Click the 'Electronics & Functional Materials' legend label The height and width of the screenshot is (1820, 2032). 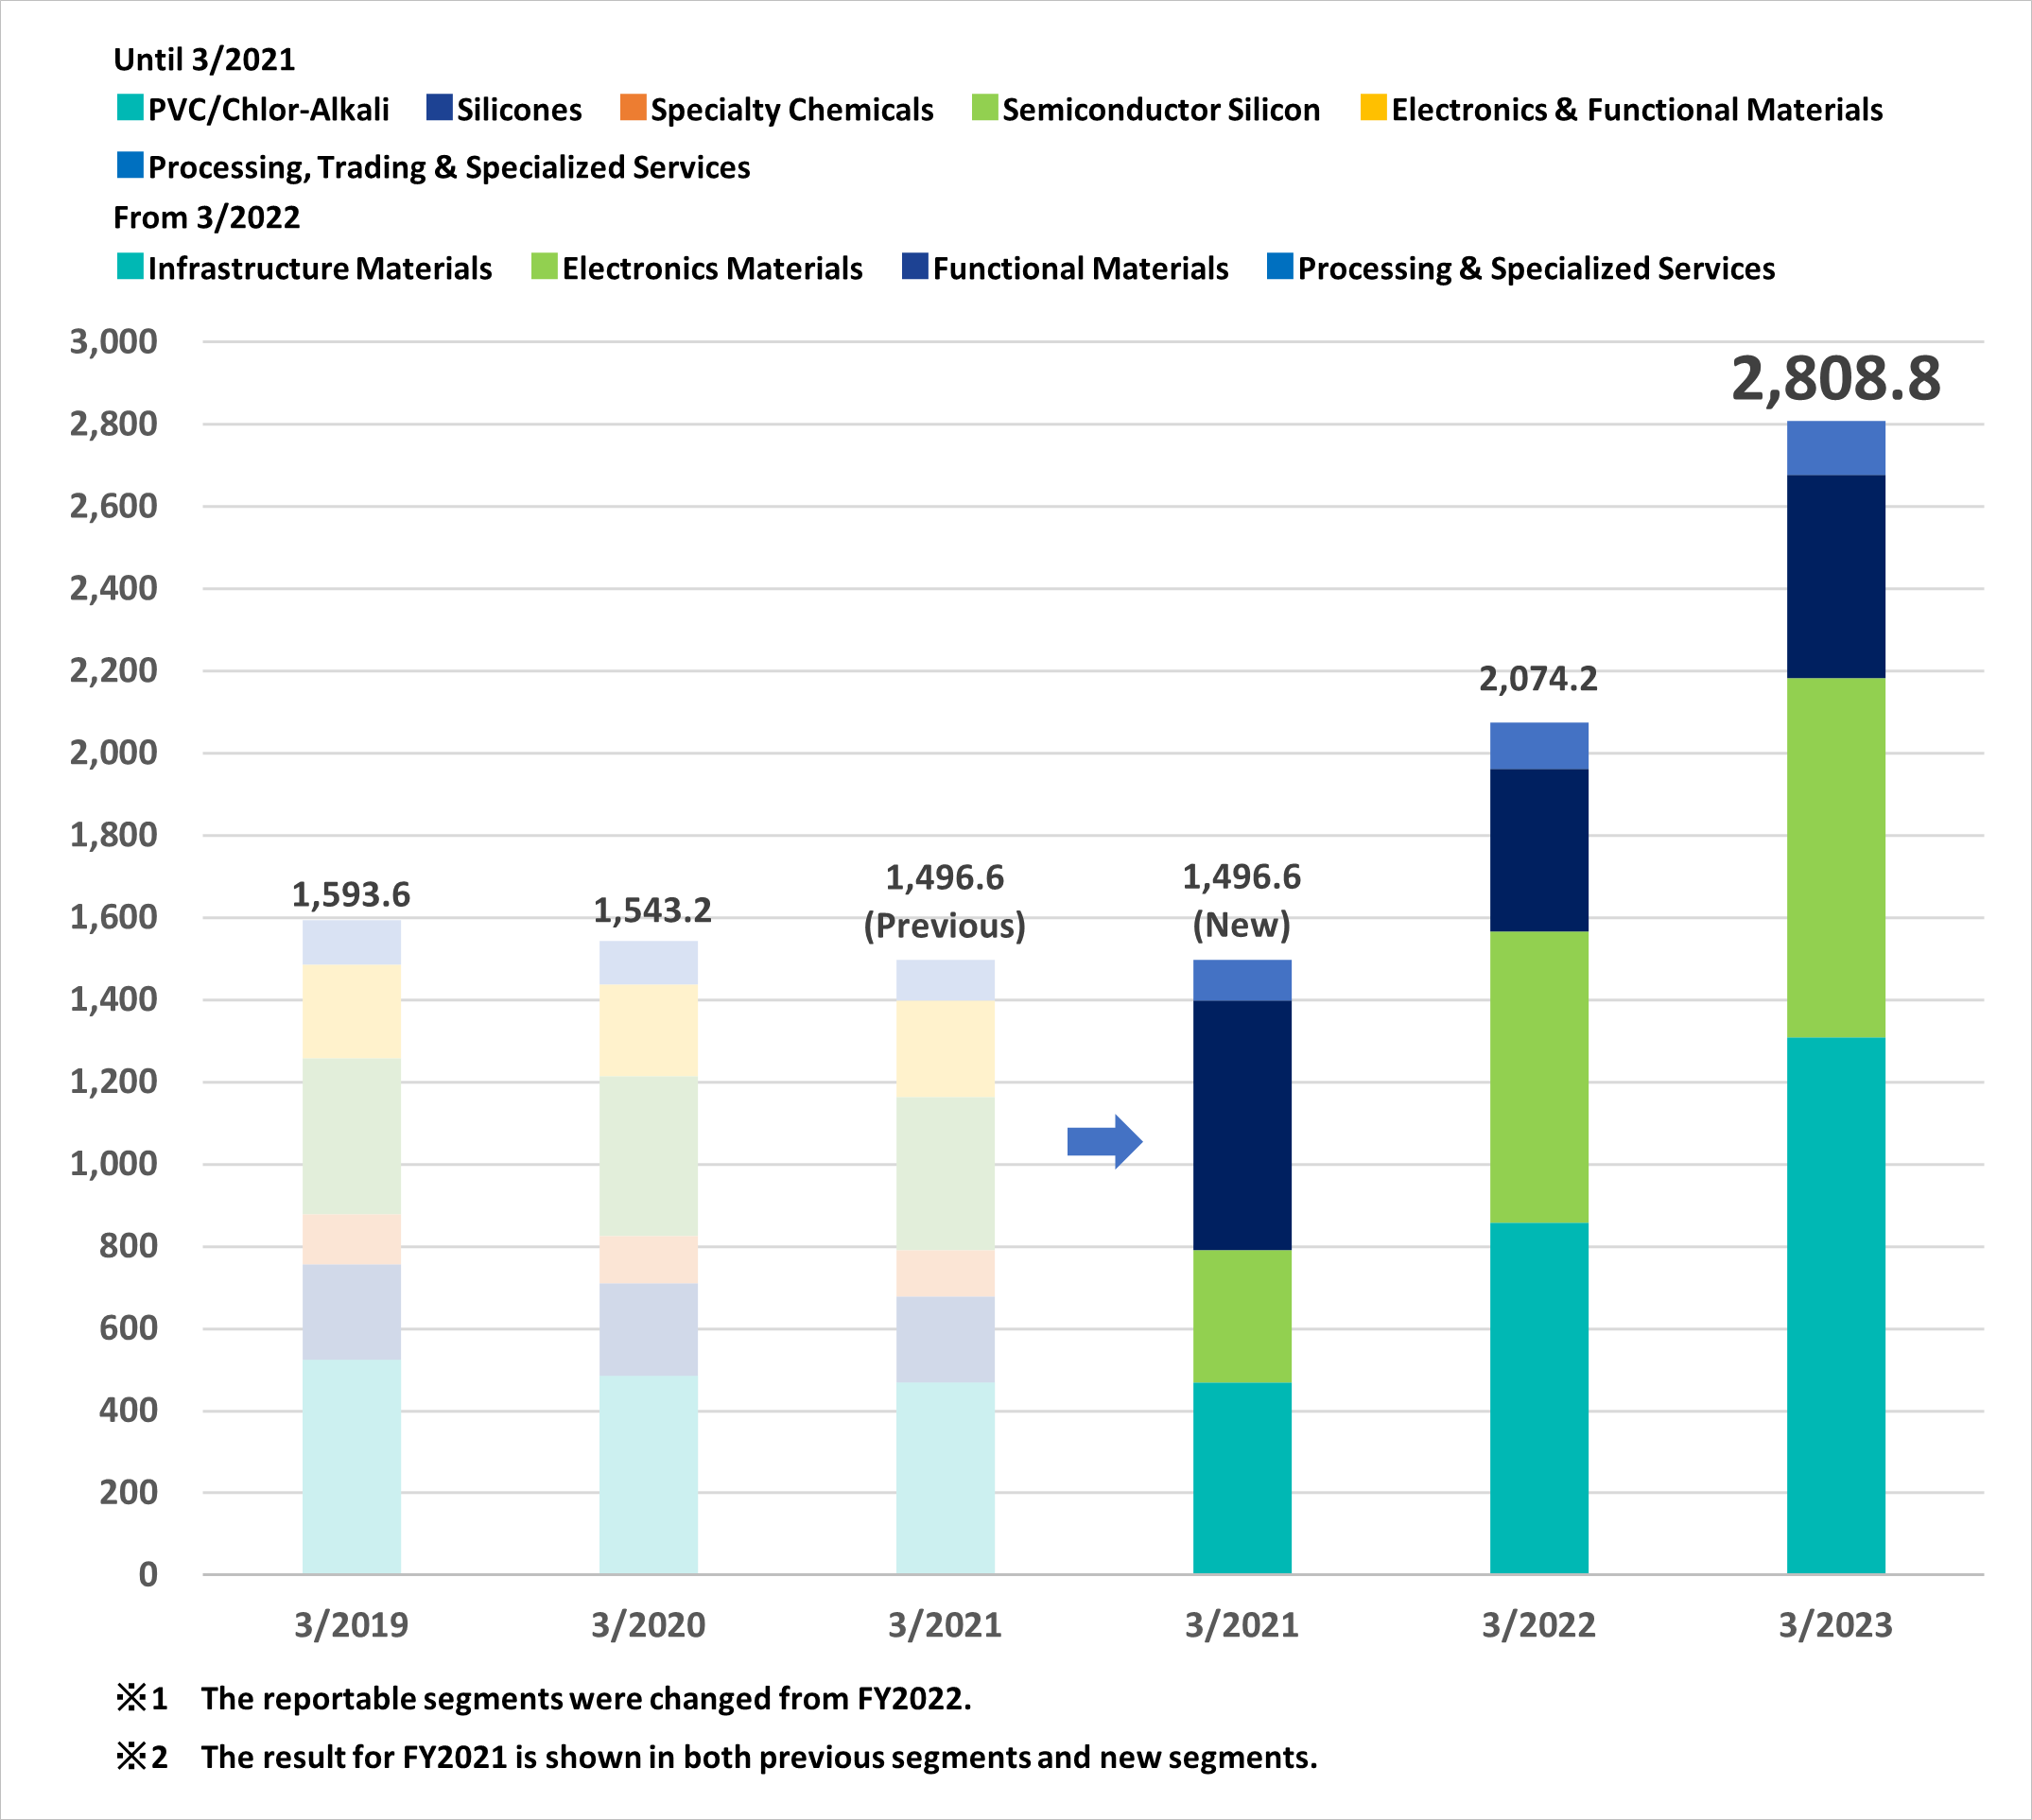(1637, 109)
